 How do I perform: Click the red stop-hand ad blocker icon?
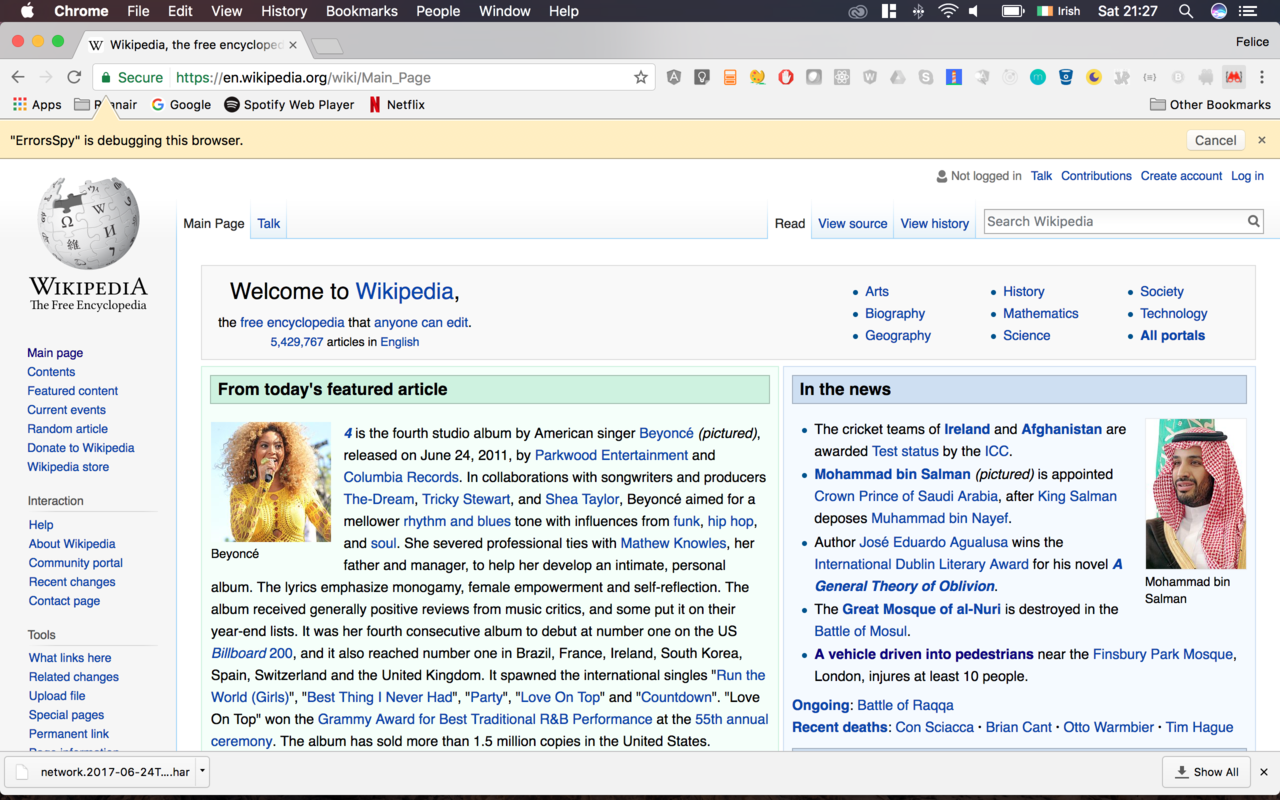point(786,77)
